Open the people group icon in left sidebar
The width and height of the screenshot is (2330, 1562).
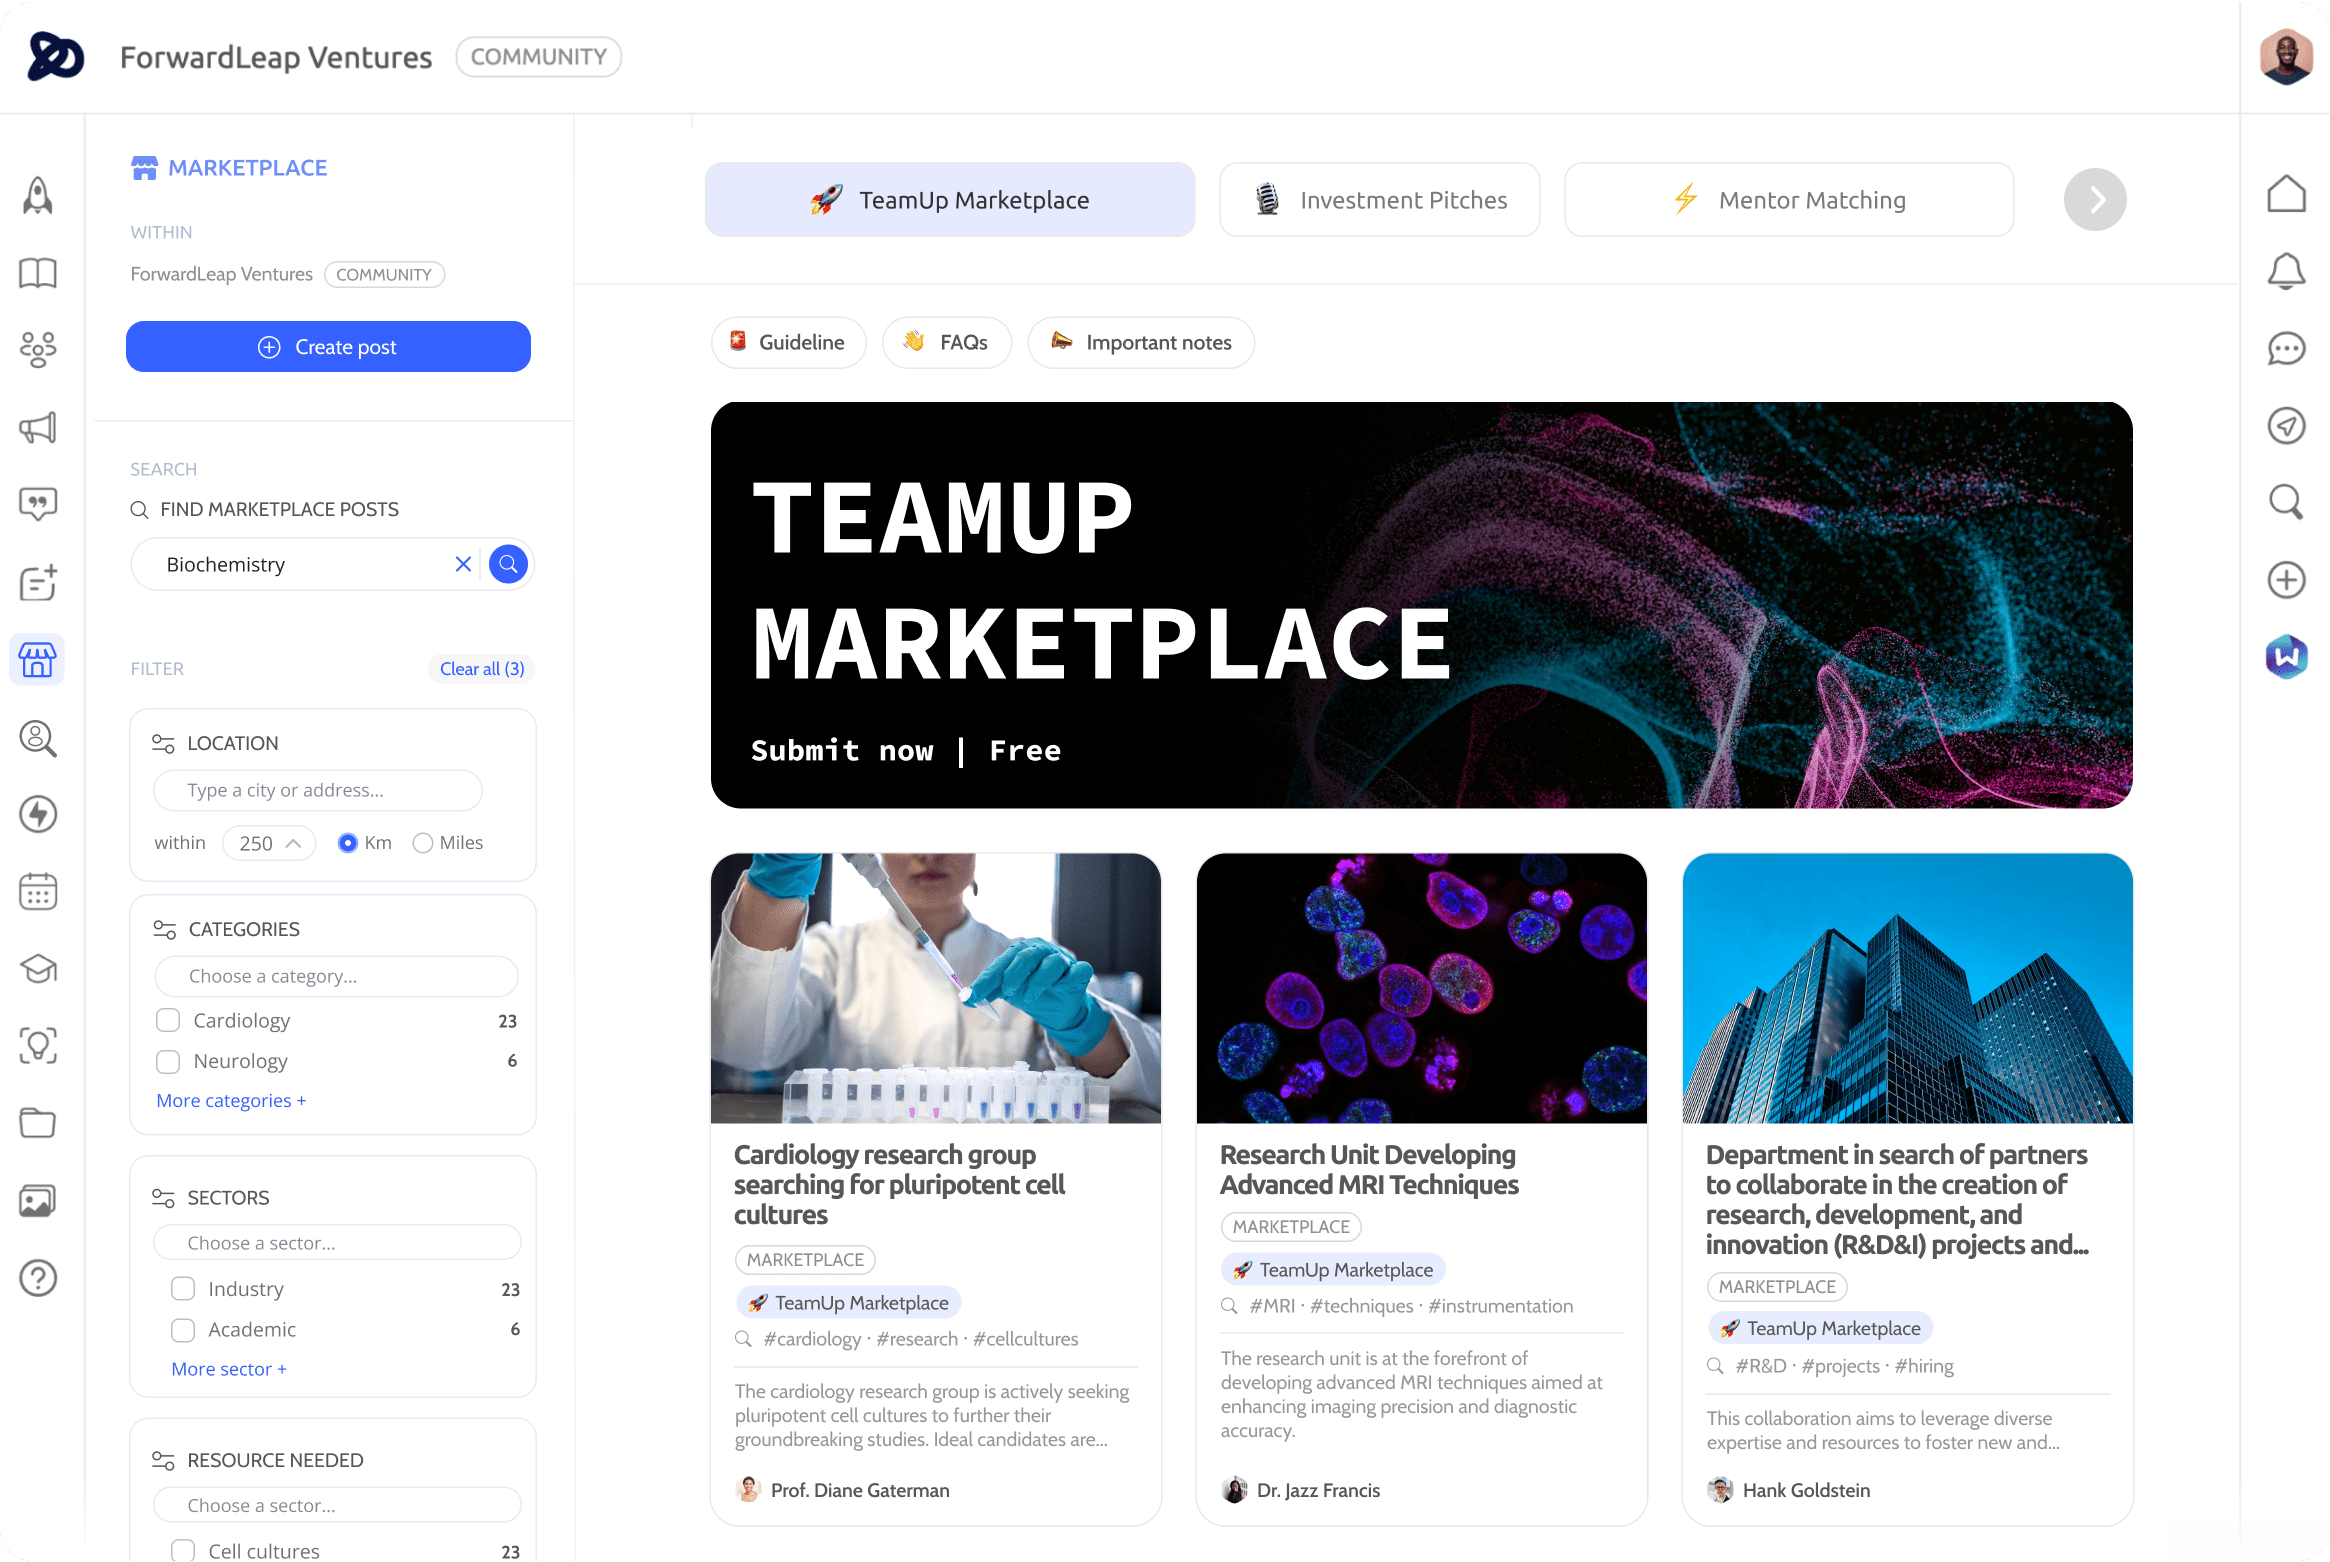38,349
